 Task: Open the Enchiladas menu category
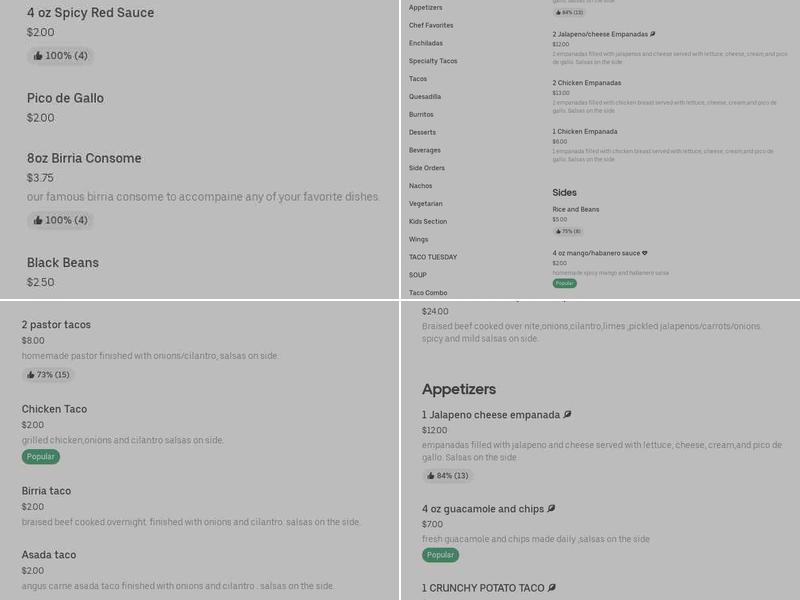pos(426,43)
